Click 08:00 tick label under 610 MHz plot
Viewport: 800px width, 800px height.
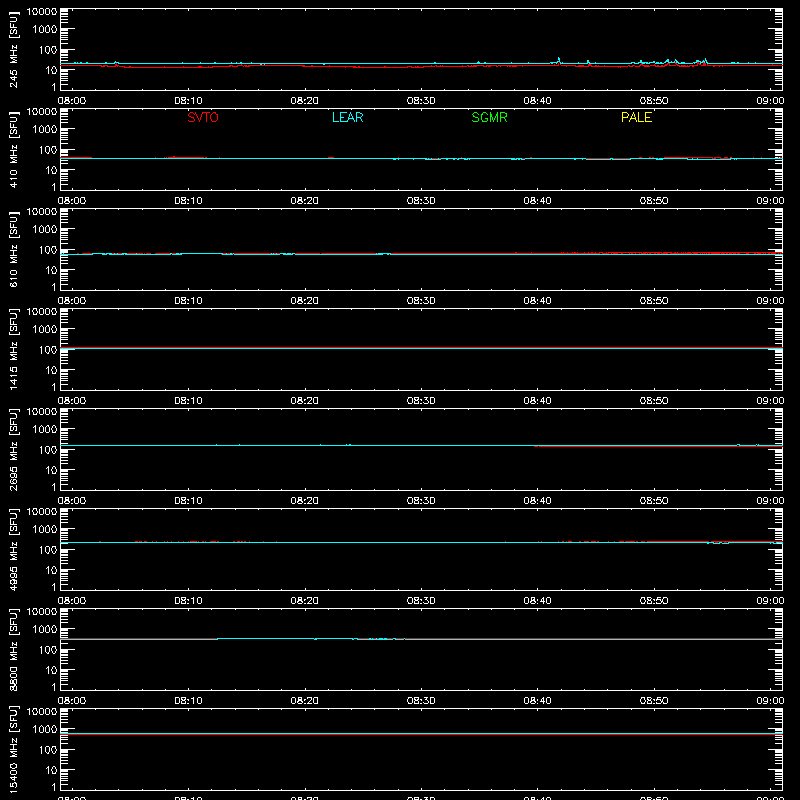coord(72,301)
